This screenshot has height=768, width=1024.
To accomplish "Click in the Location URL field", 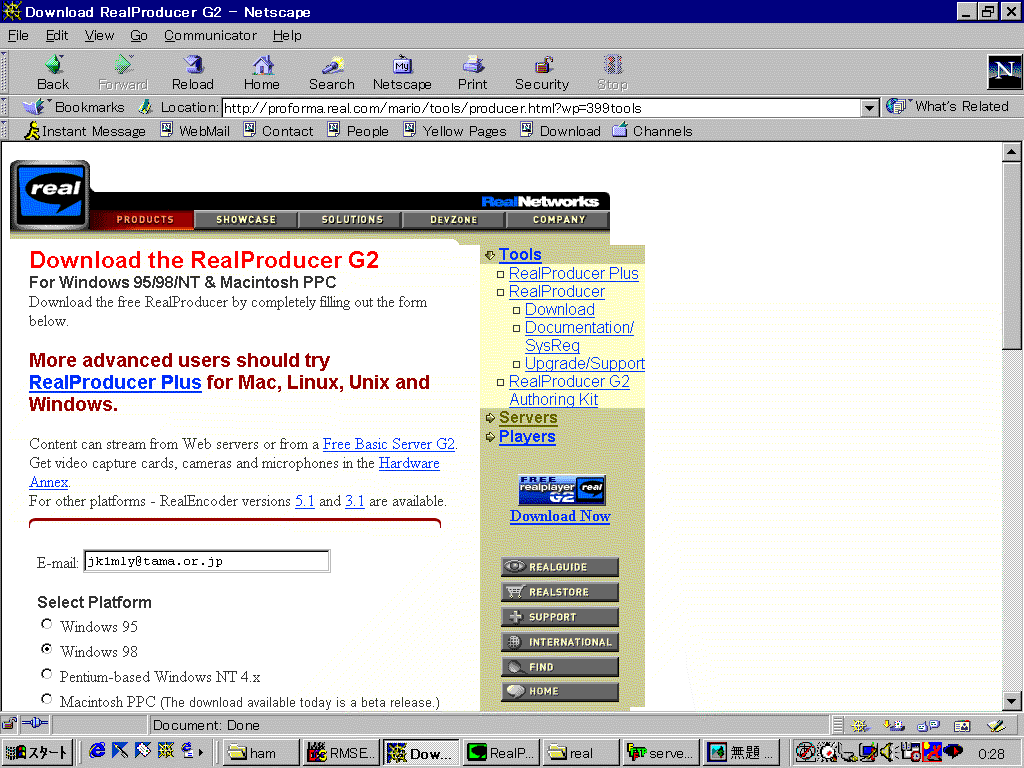I will (542, 108).
